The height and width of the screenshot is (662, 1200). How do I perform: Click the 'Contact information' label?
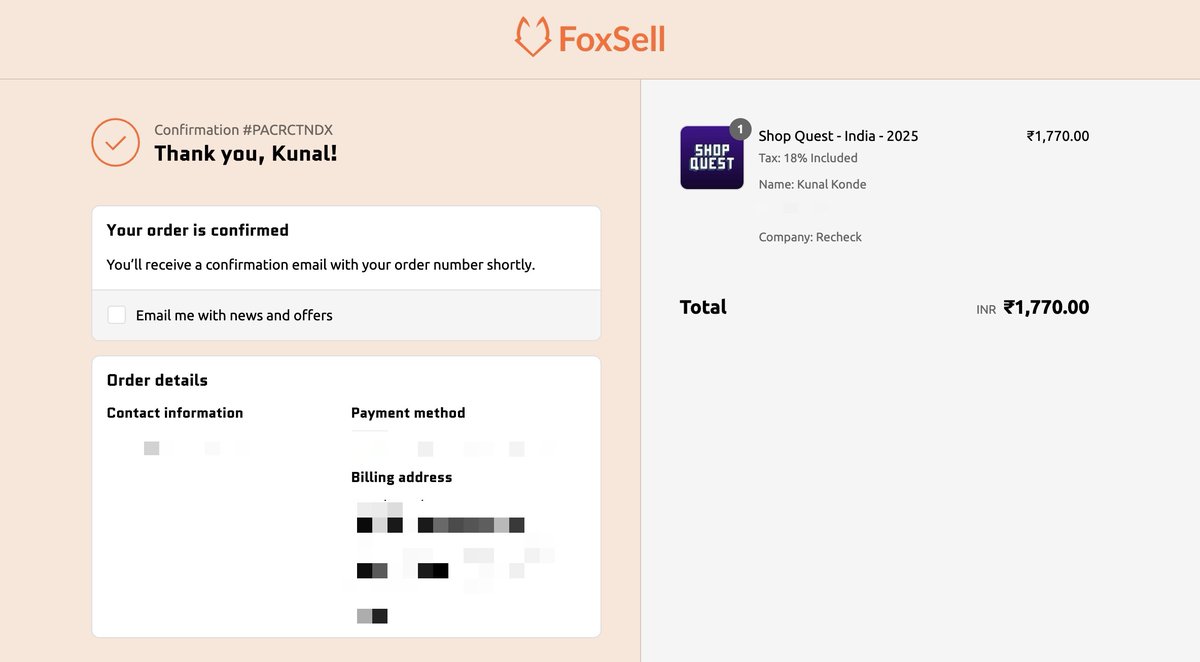point(175,413)
